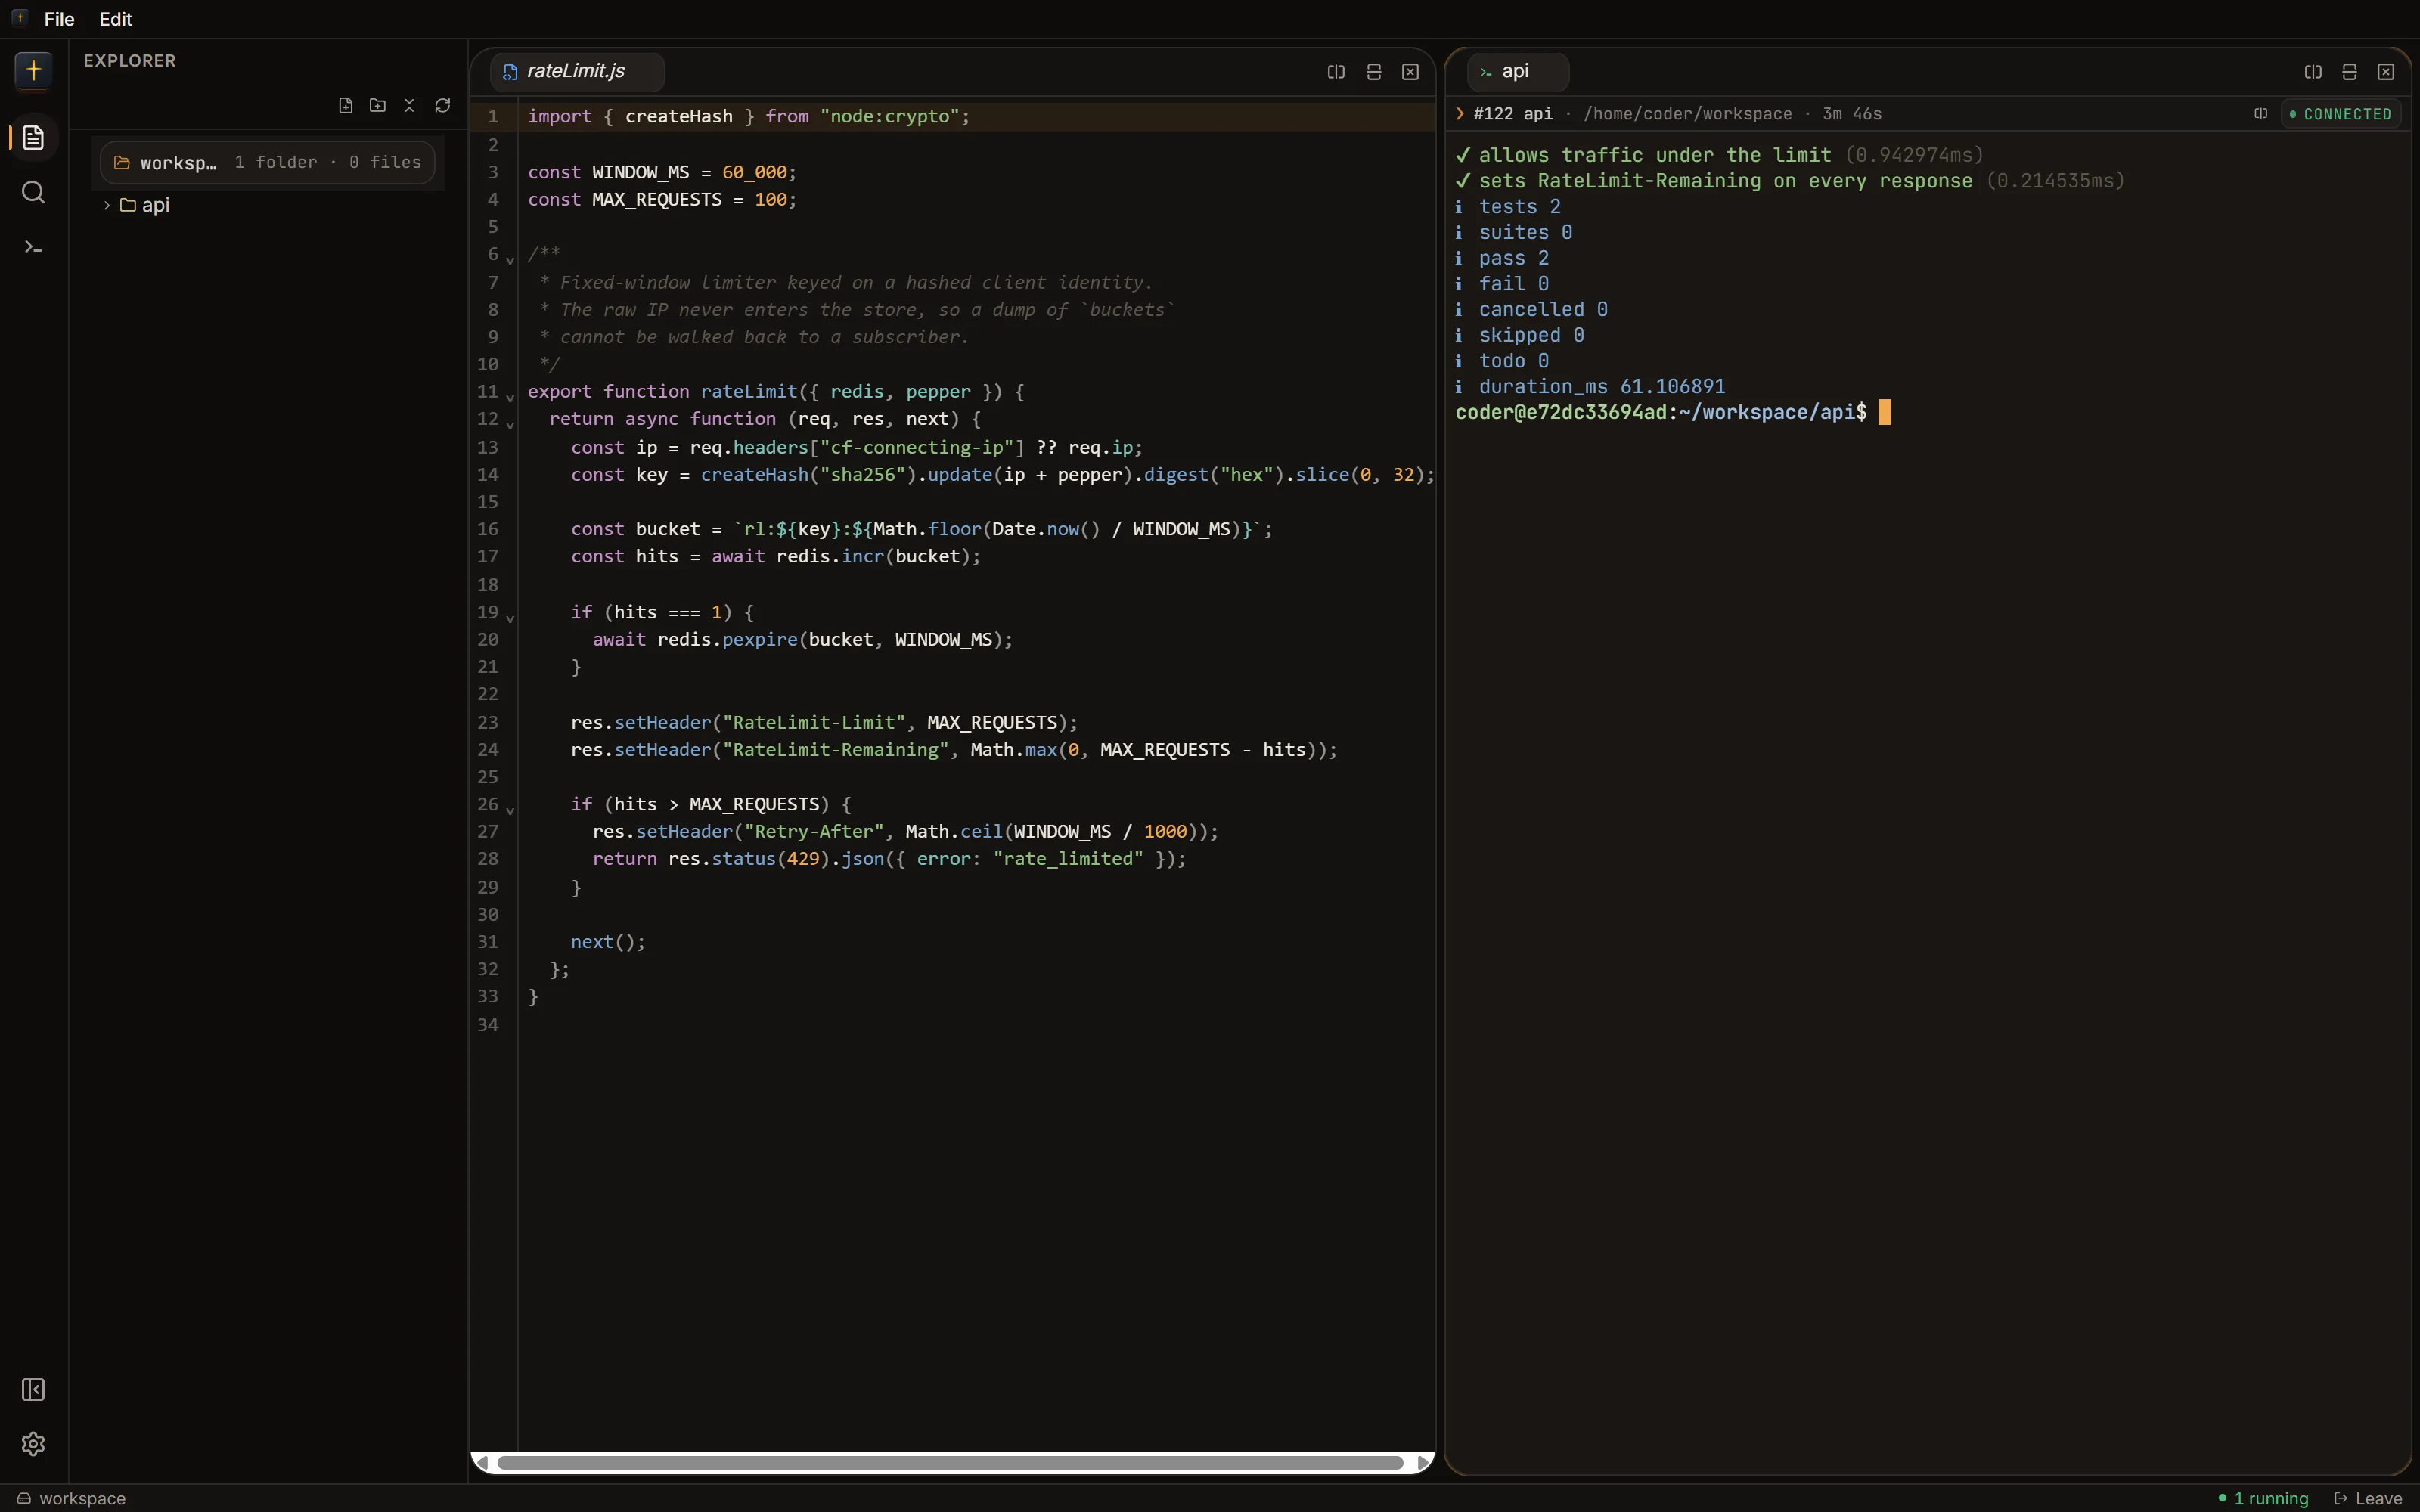The image size is (2420, 1512).
Task: Click 'MAX_REQUESTS' constant on line 4
Action: [x=657, y=199]
